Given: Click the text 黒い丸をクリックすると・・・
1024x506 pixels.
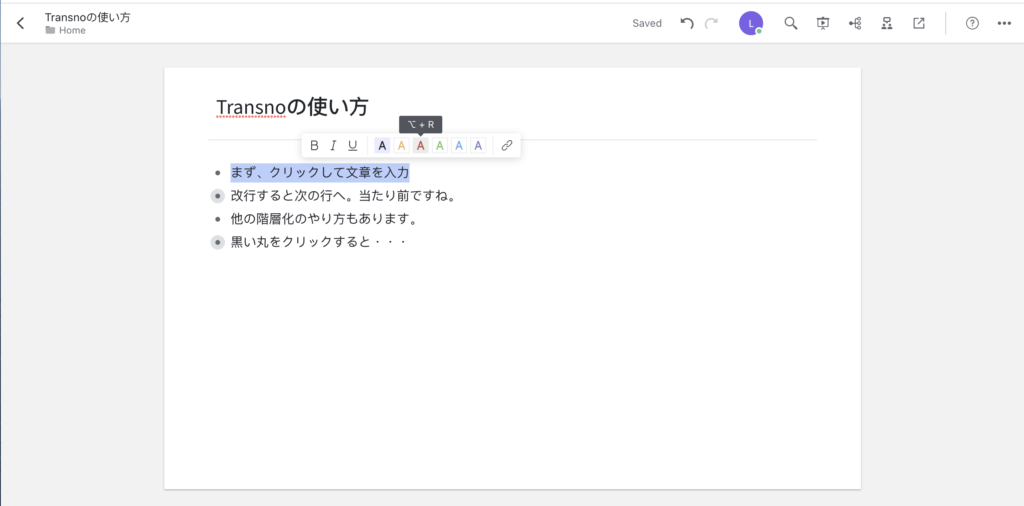Looking at the screenshot, I should tap(319, 242).
